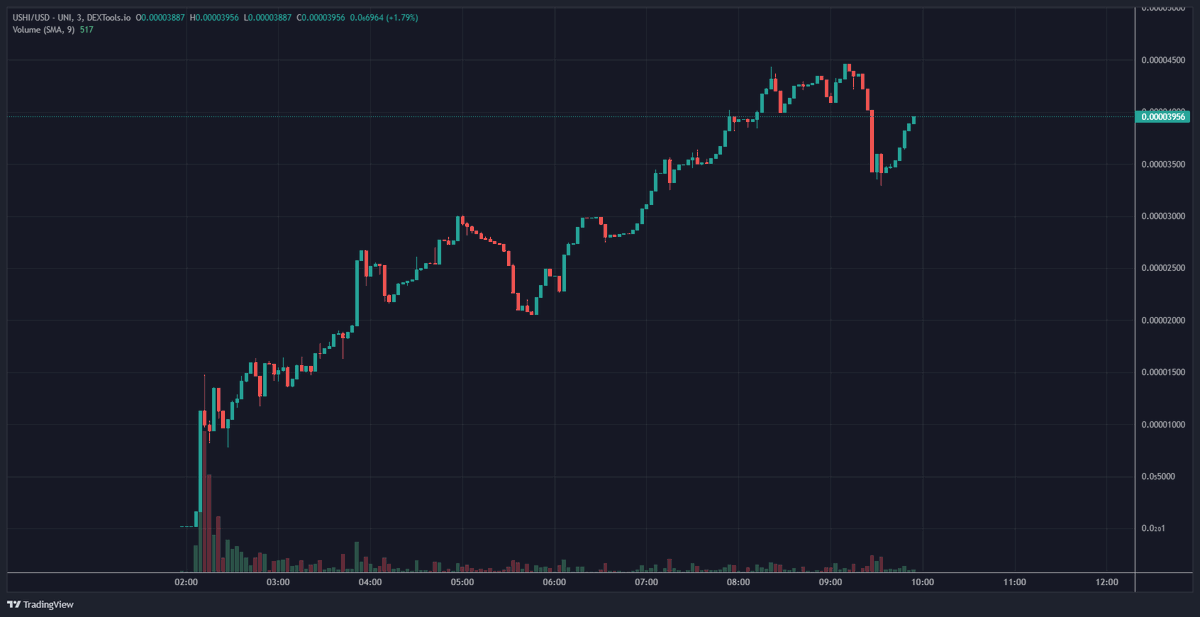Select the 06:00 time axis label
The image size is (1200, 617).
pos(553,580)
